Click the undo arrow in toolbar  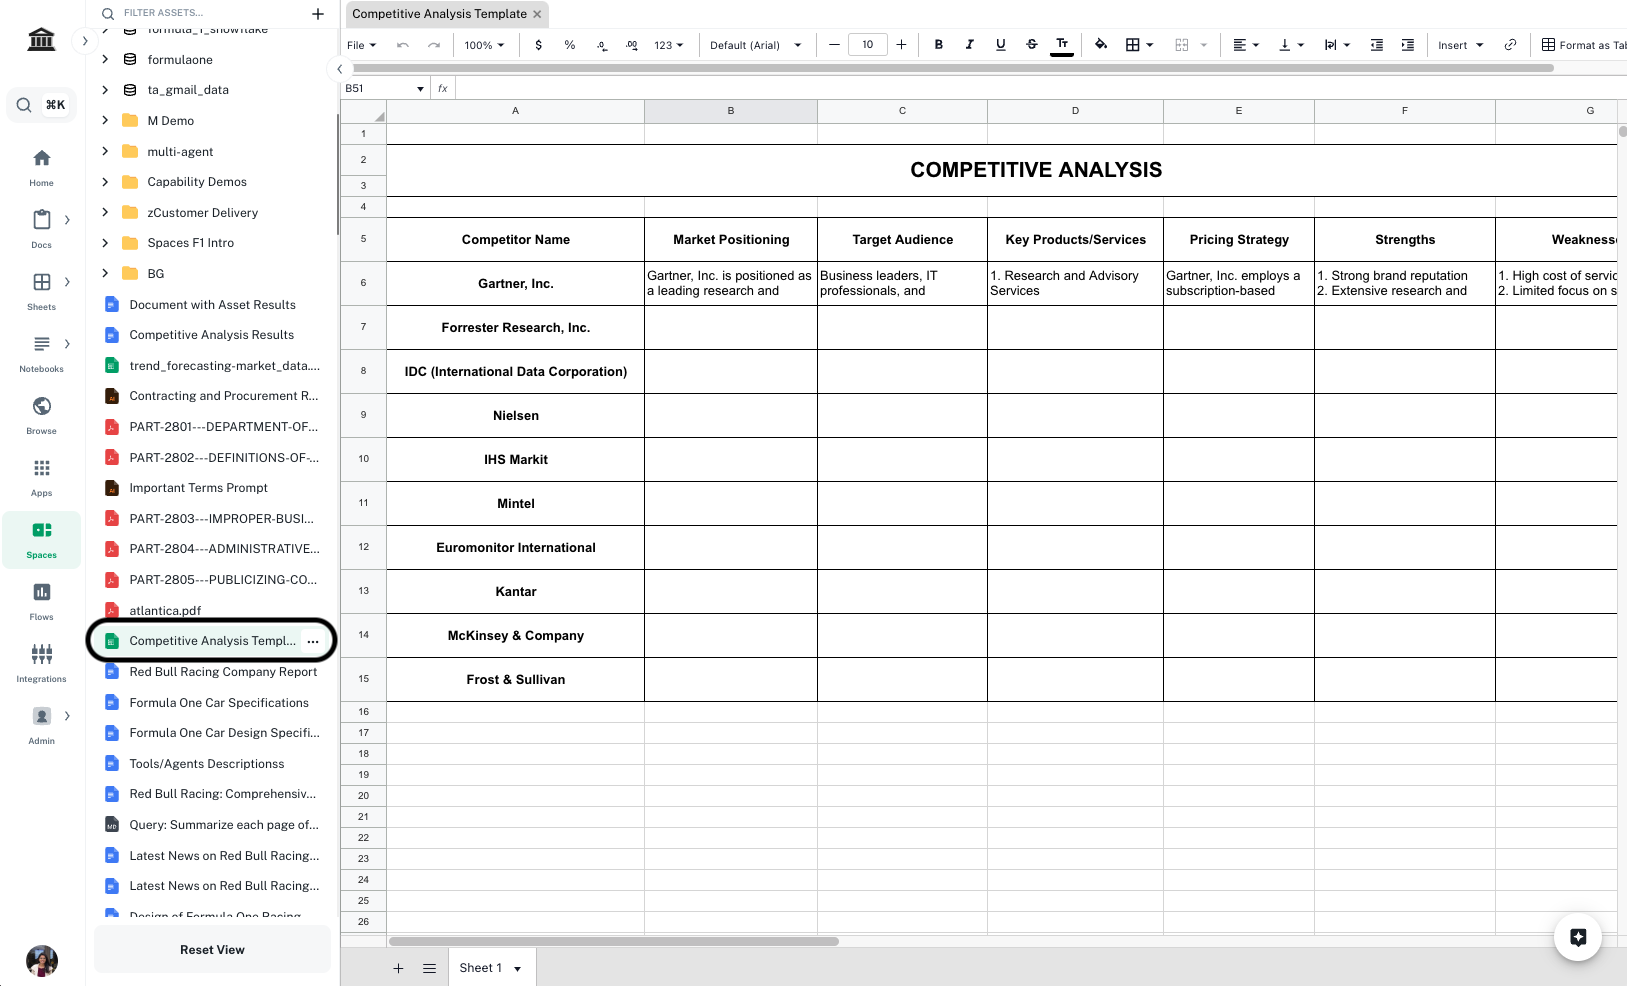403,45
